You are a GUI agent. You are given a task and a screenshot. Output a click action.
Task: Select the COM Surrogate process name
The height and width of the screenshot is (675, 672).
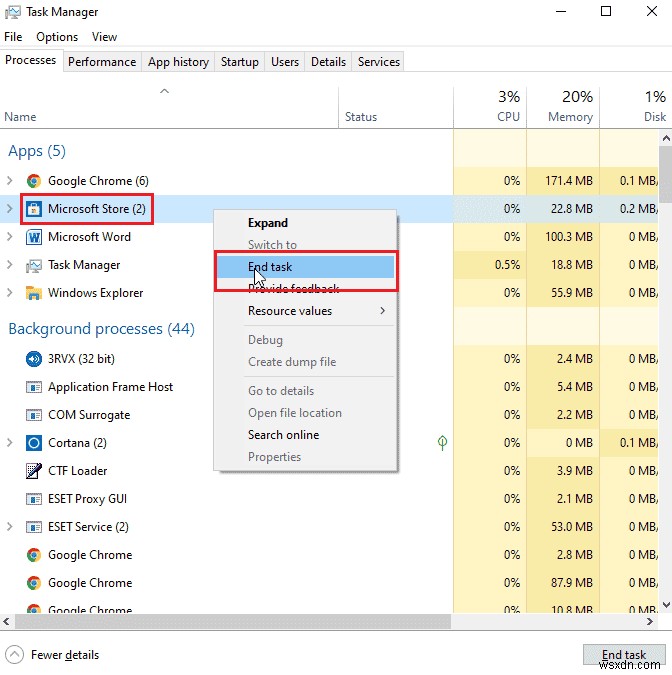(x=89, y=415)
